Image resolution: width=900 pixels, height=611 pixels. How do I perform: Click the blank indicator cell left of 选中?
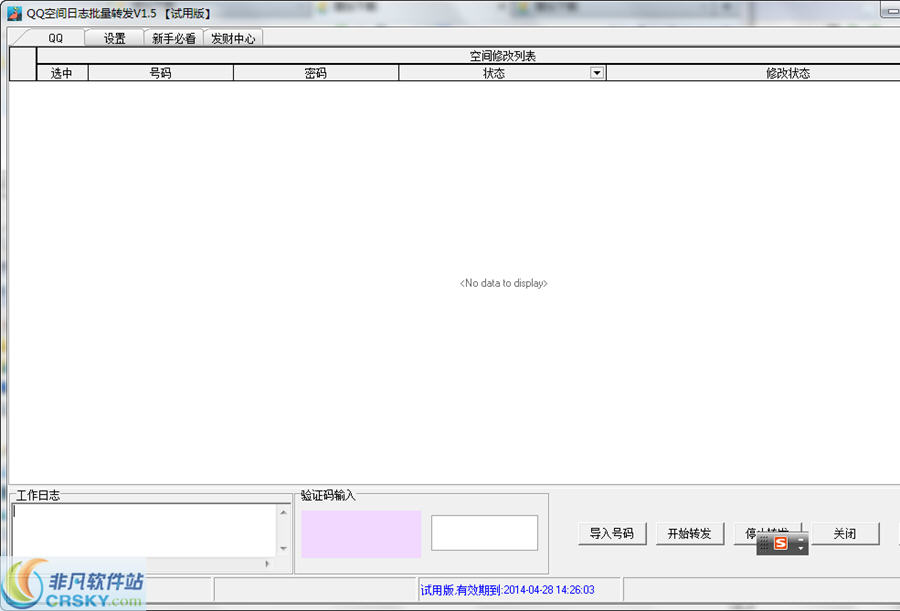coord(23,64)
